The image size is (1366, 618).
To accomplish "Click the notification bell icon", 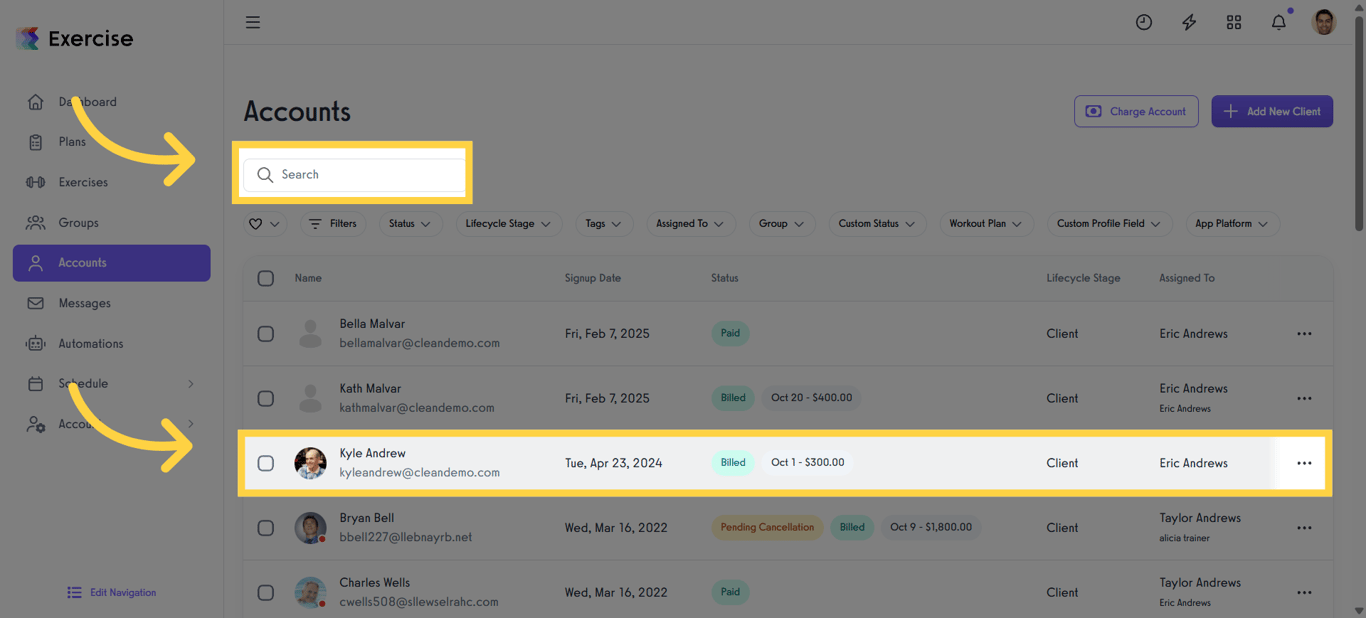I will pyautogui.click(x=1278, y=21).
